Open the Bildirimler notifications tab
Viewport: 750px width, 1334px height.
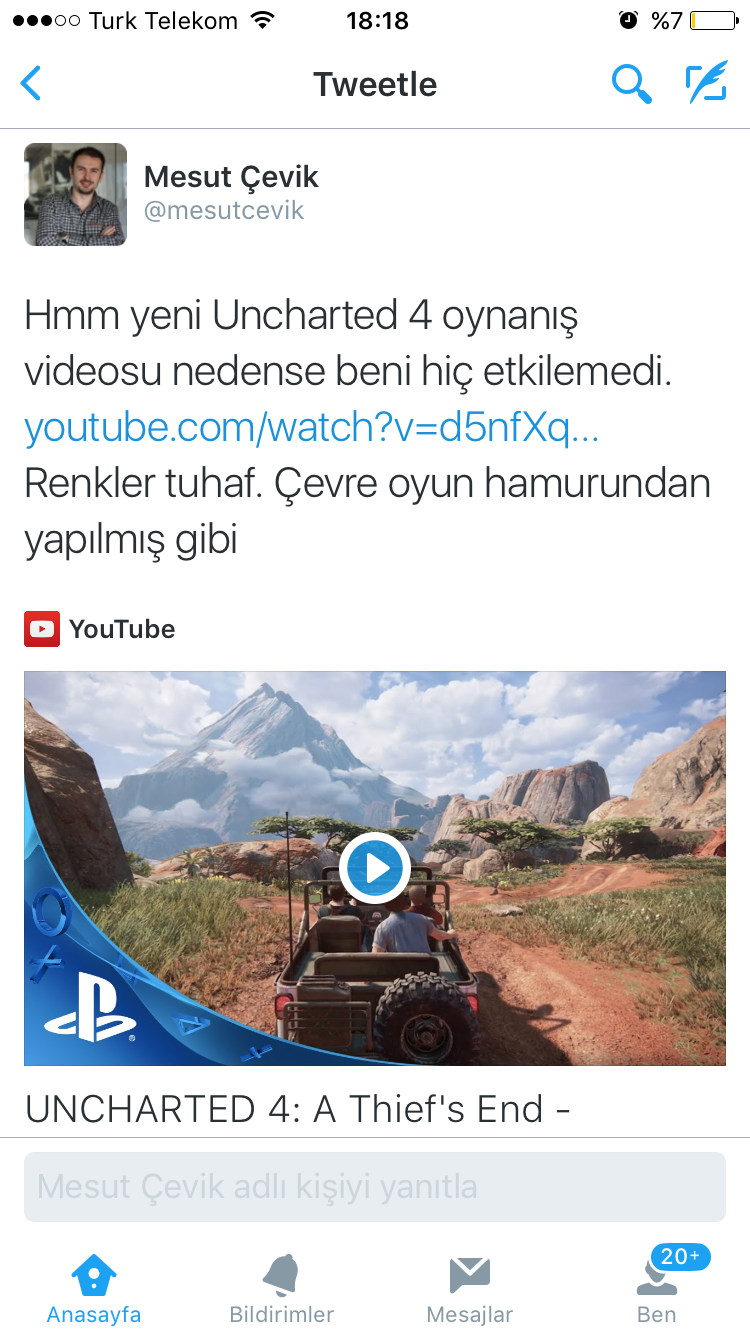282,1290
